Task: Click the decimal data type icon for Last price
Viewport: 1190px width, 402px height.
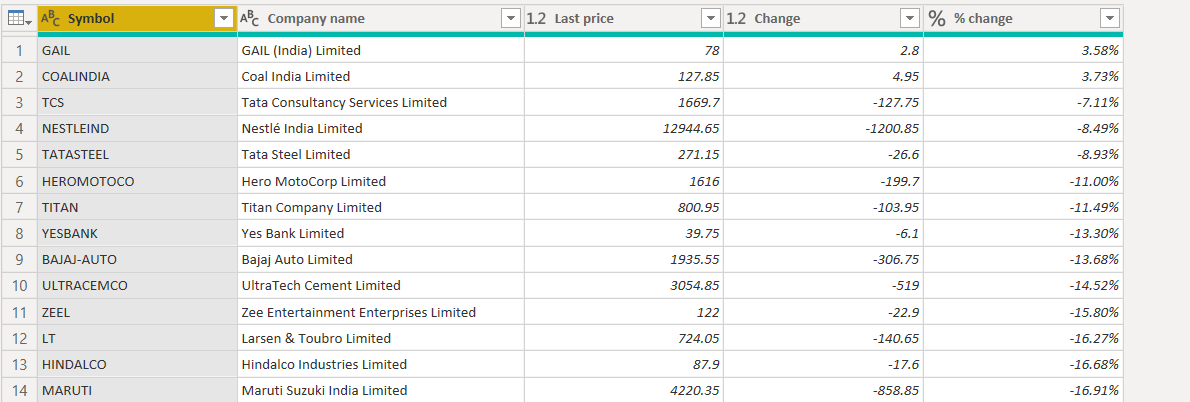Action: [536, 18]
